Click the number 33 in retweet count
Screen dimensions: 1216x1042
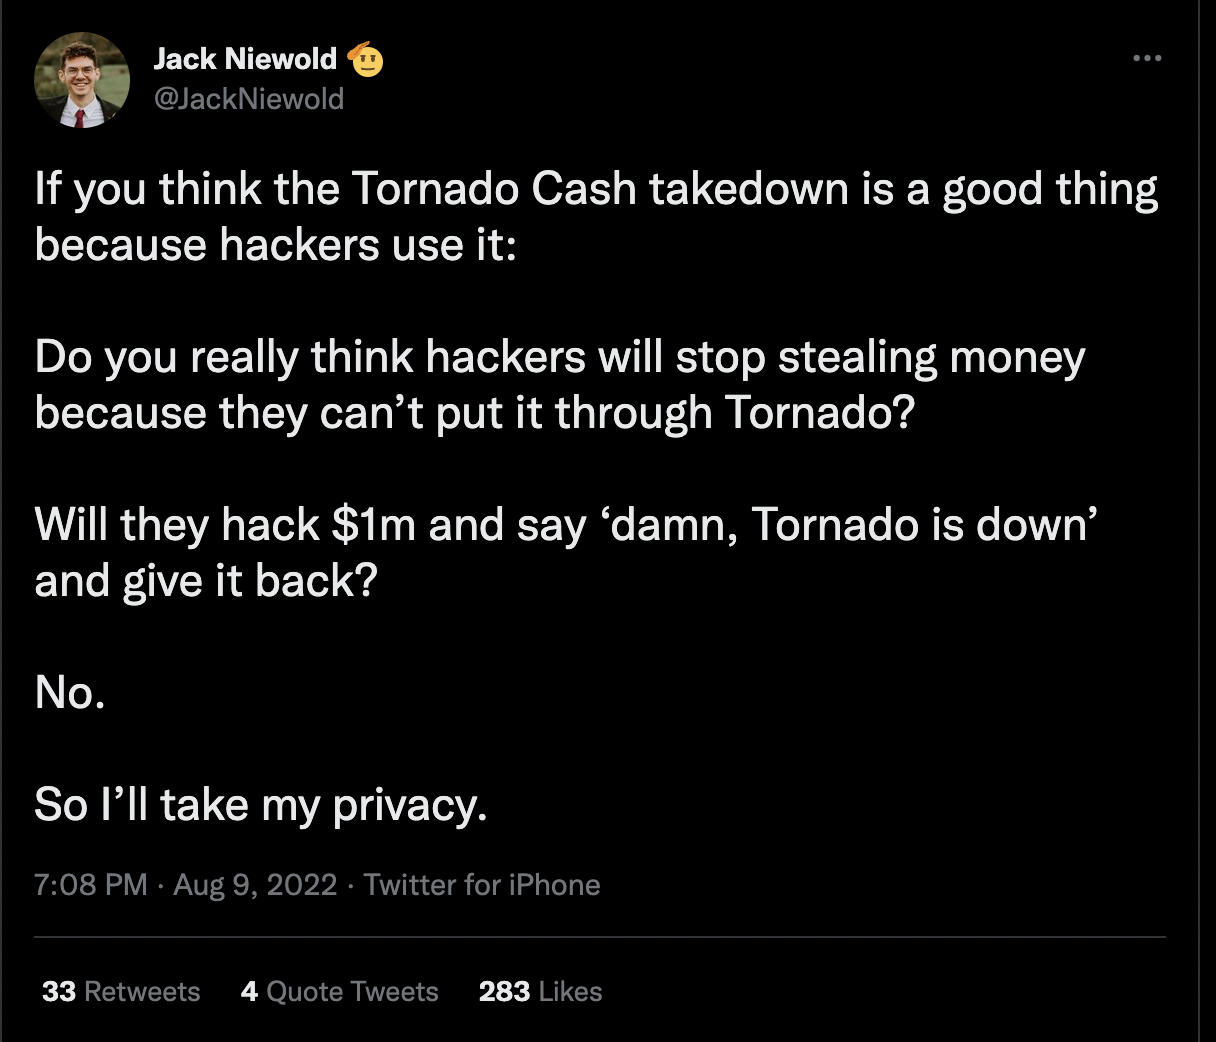coord(59,992)
